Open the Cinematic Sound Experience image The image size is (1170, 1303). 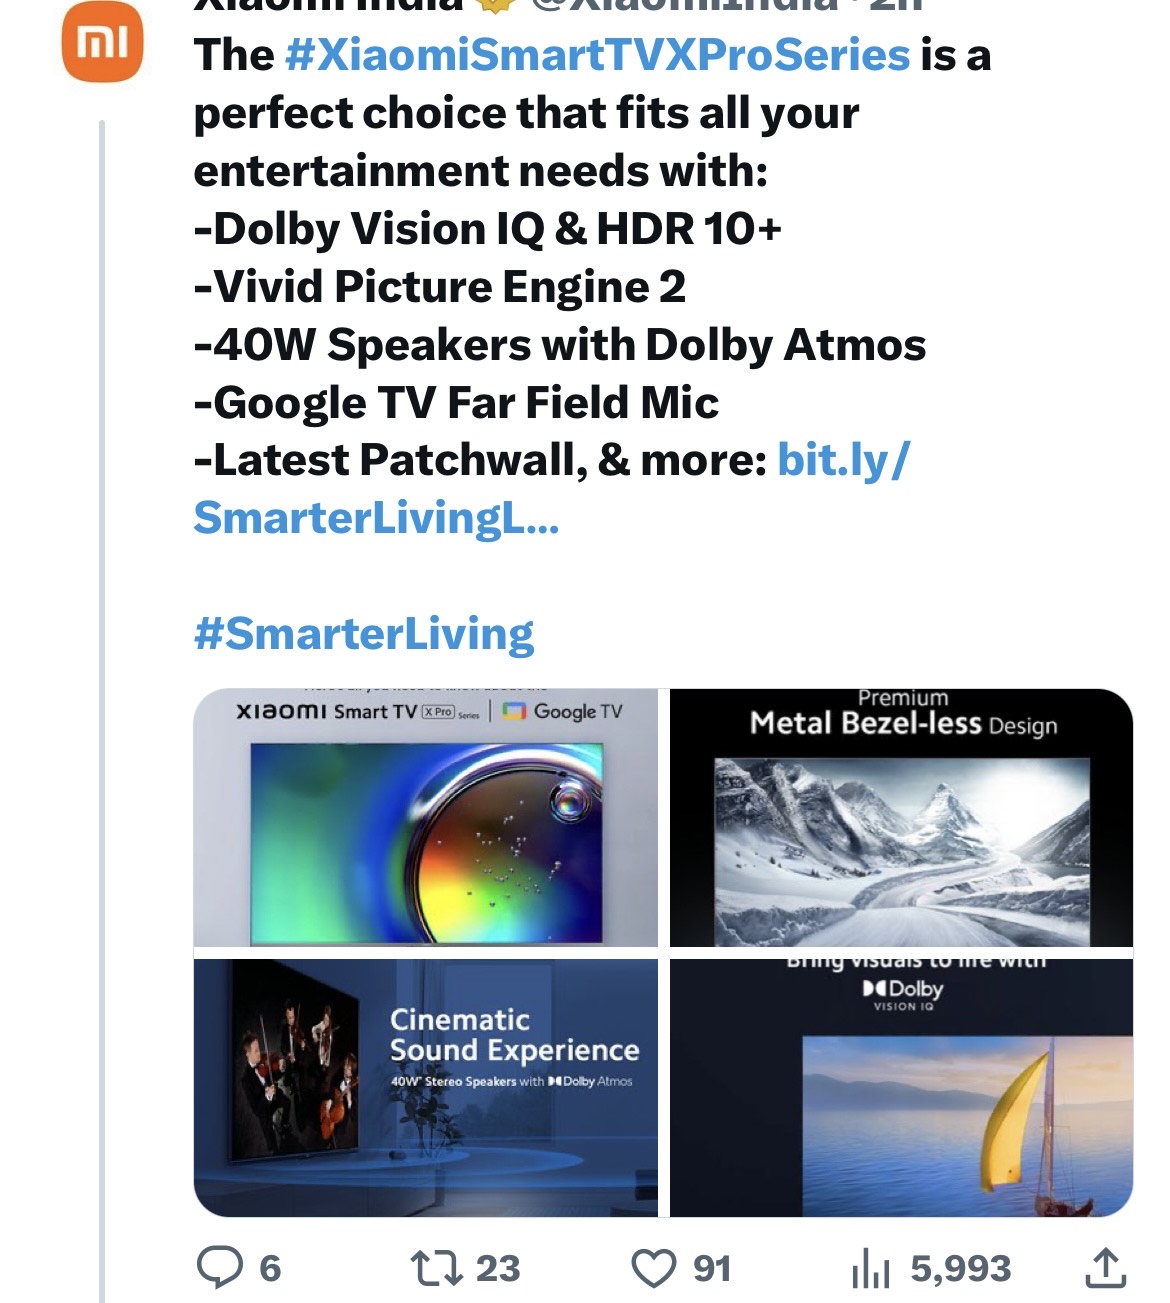425,1087
